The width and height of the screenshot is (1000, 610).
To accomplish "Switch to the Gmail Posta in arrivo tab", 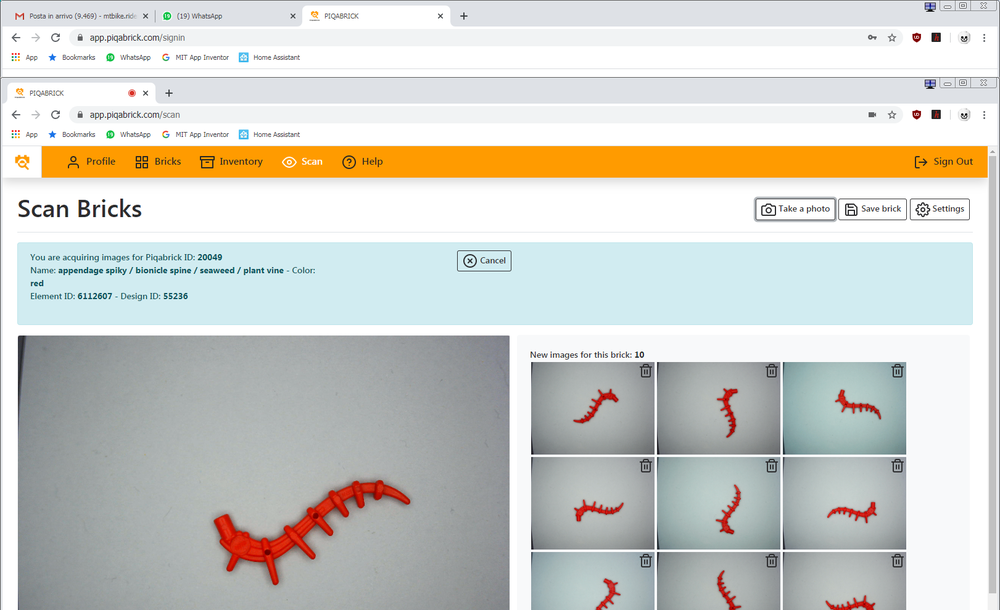I will click(80, 16).
